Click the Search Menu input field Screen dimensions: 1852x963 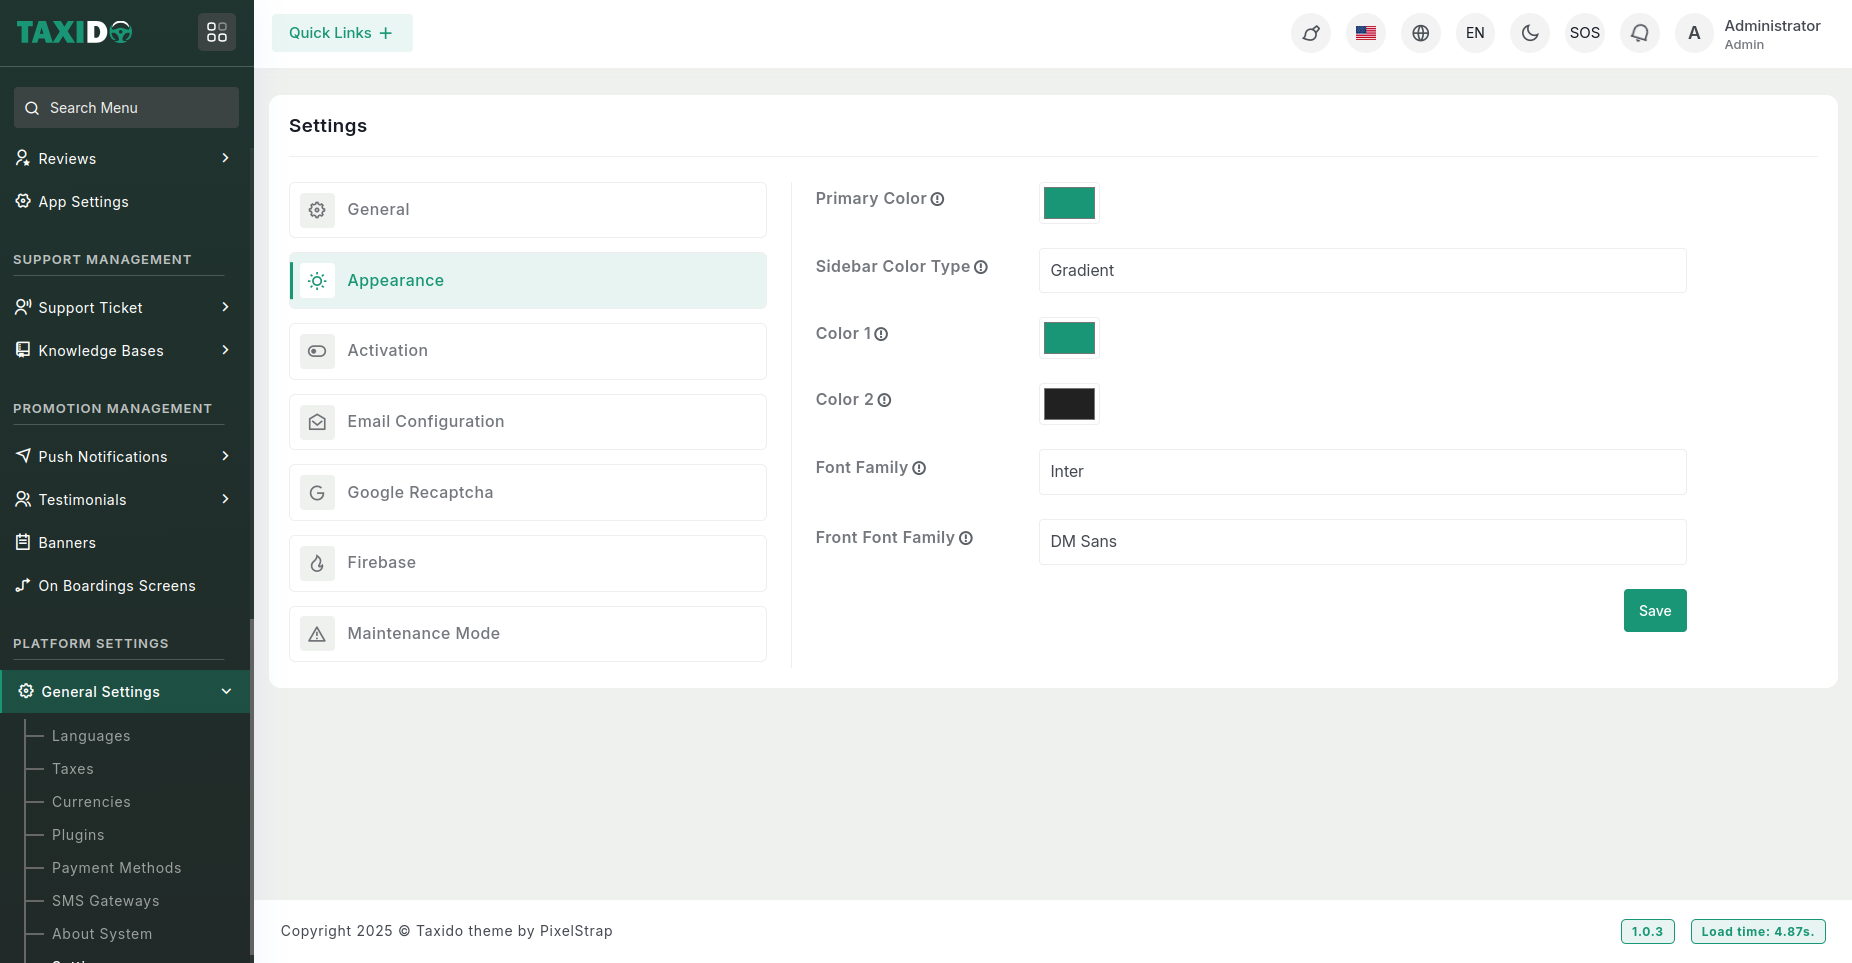click(126, 107)
